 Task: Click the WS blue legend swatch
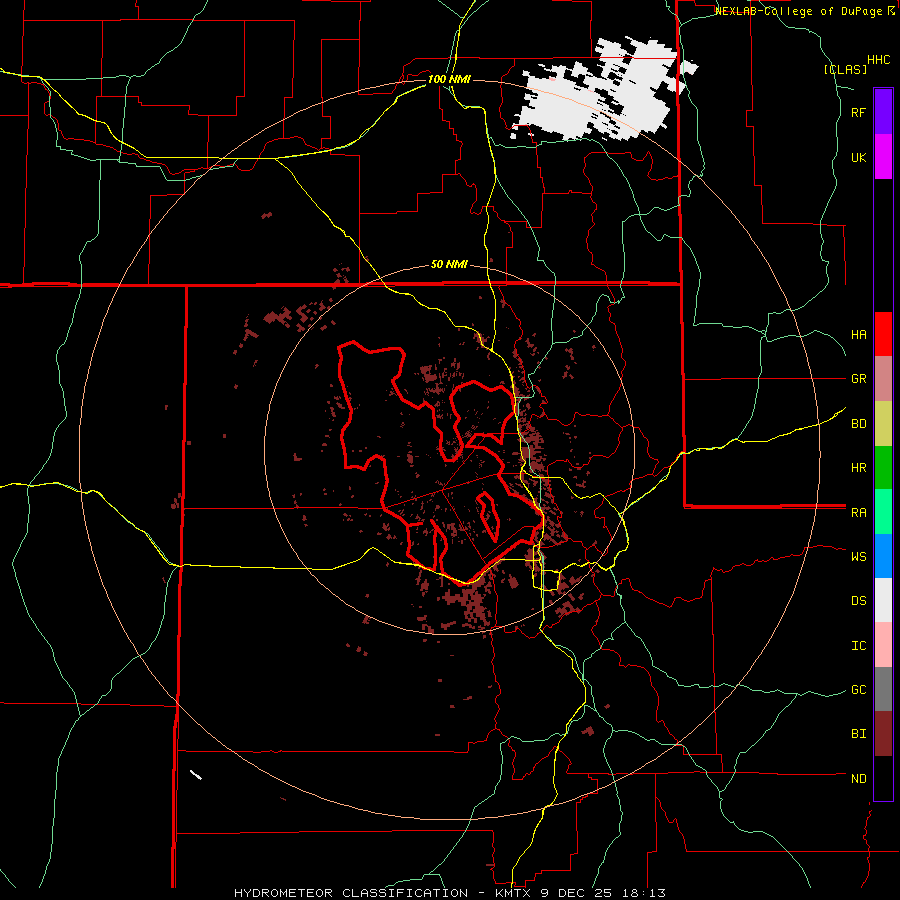pyautogui.click(x=883, y=556)
